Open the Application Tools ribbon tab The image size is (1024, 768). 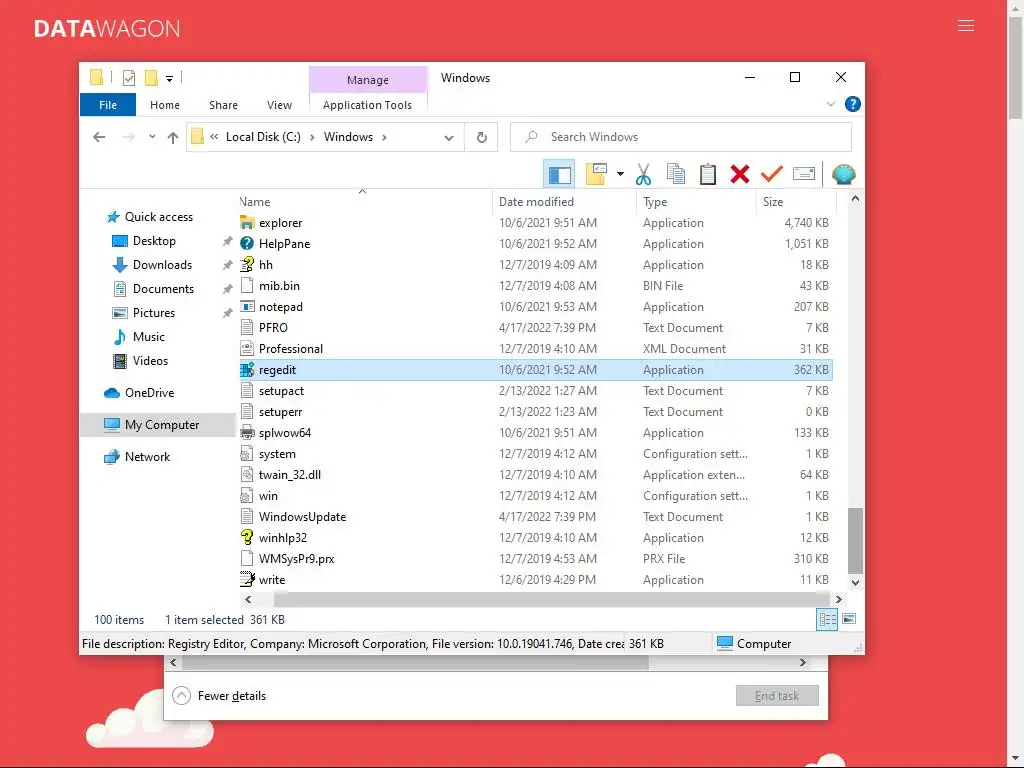click(367, 104)
